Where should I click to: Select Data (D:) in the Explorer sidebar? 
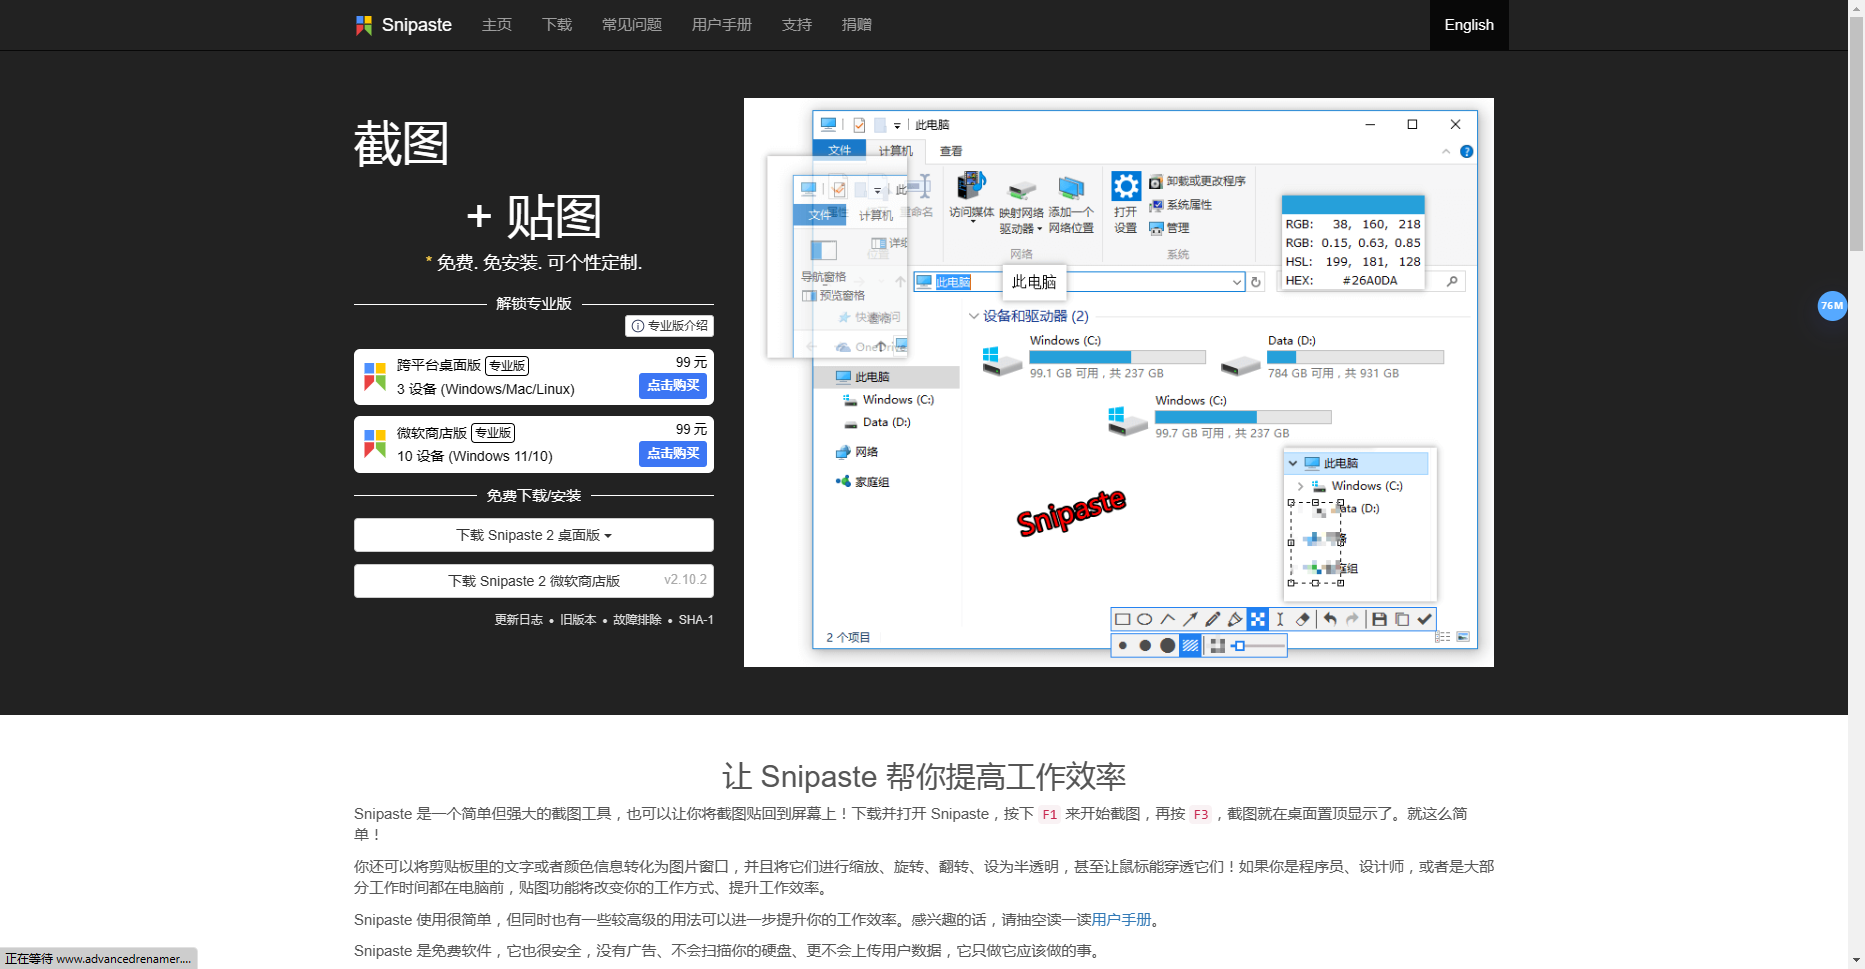pos(878,422)
